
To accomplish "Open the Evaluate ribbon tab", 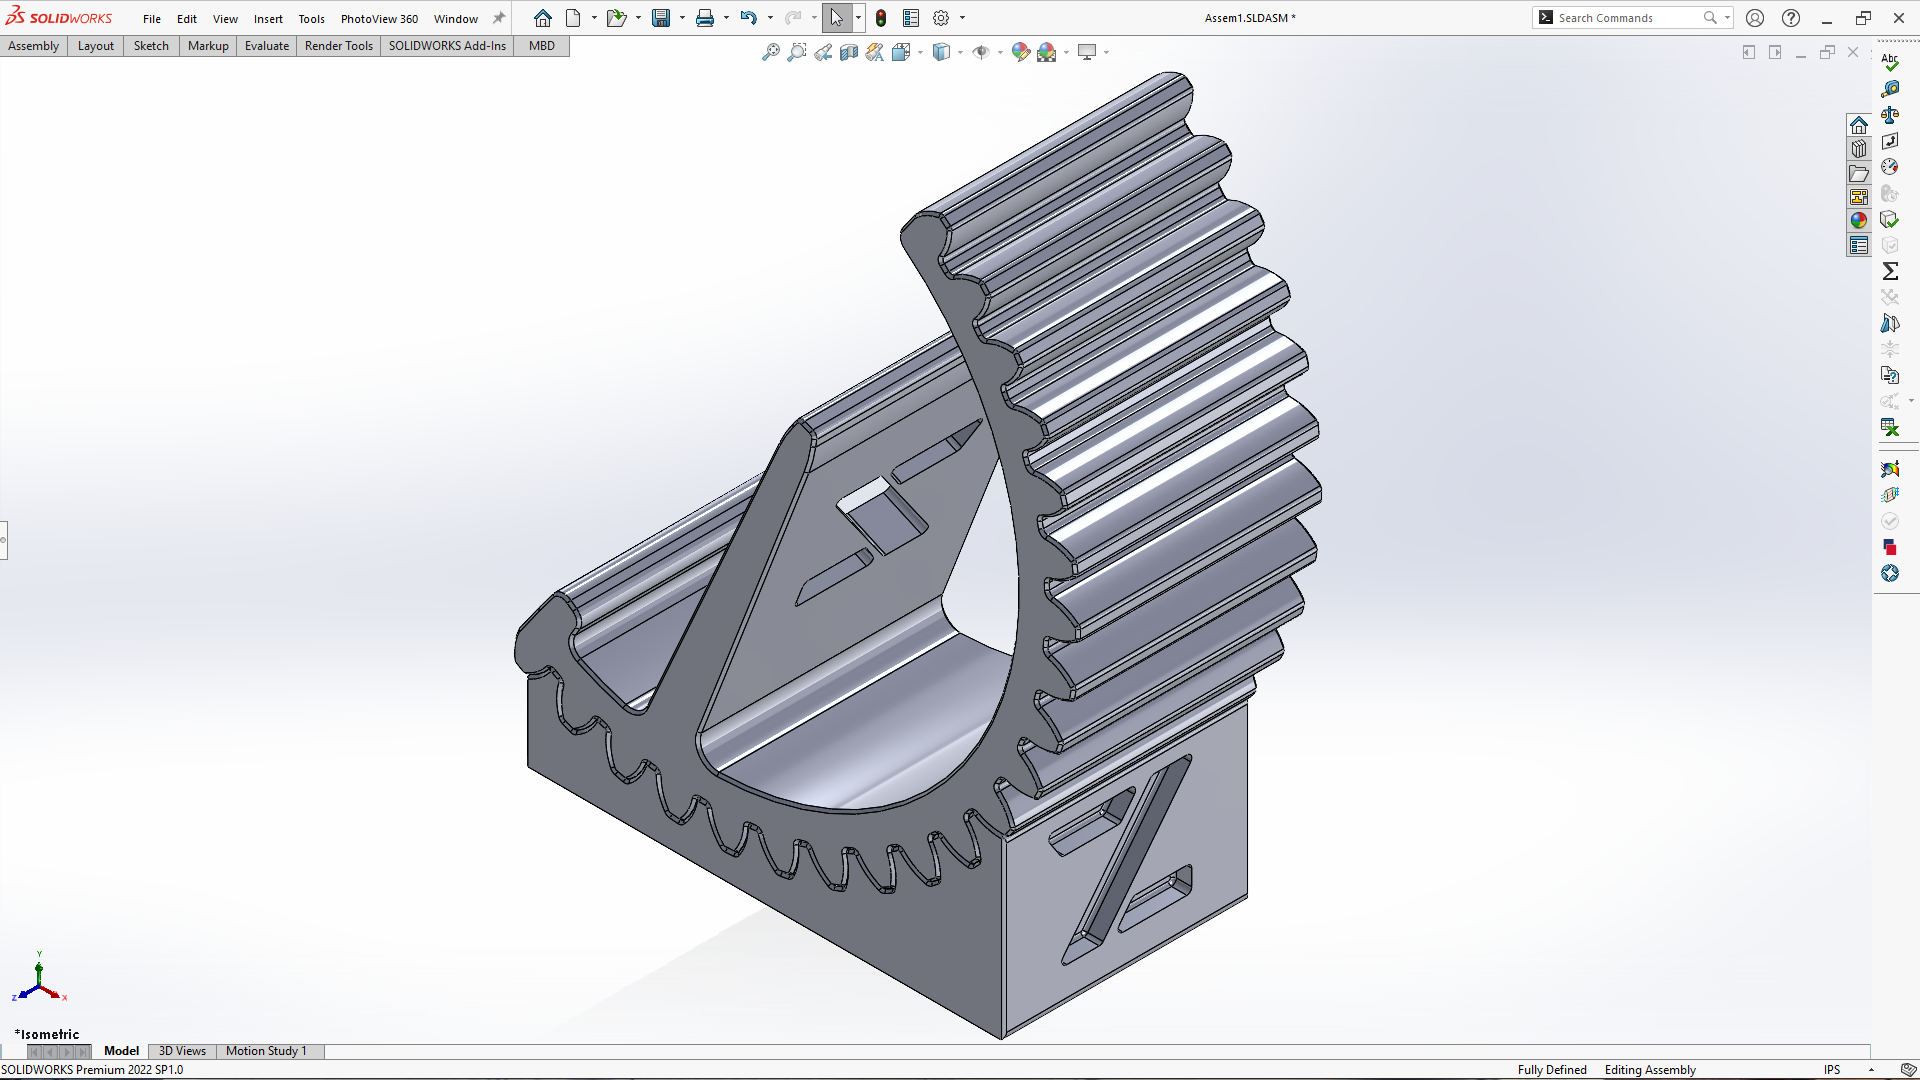I will (267, 46).
